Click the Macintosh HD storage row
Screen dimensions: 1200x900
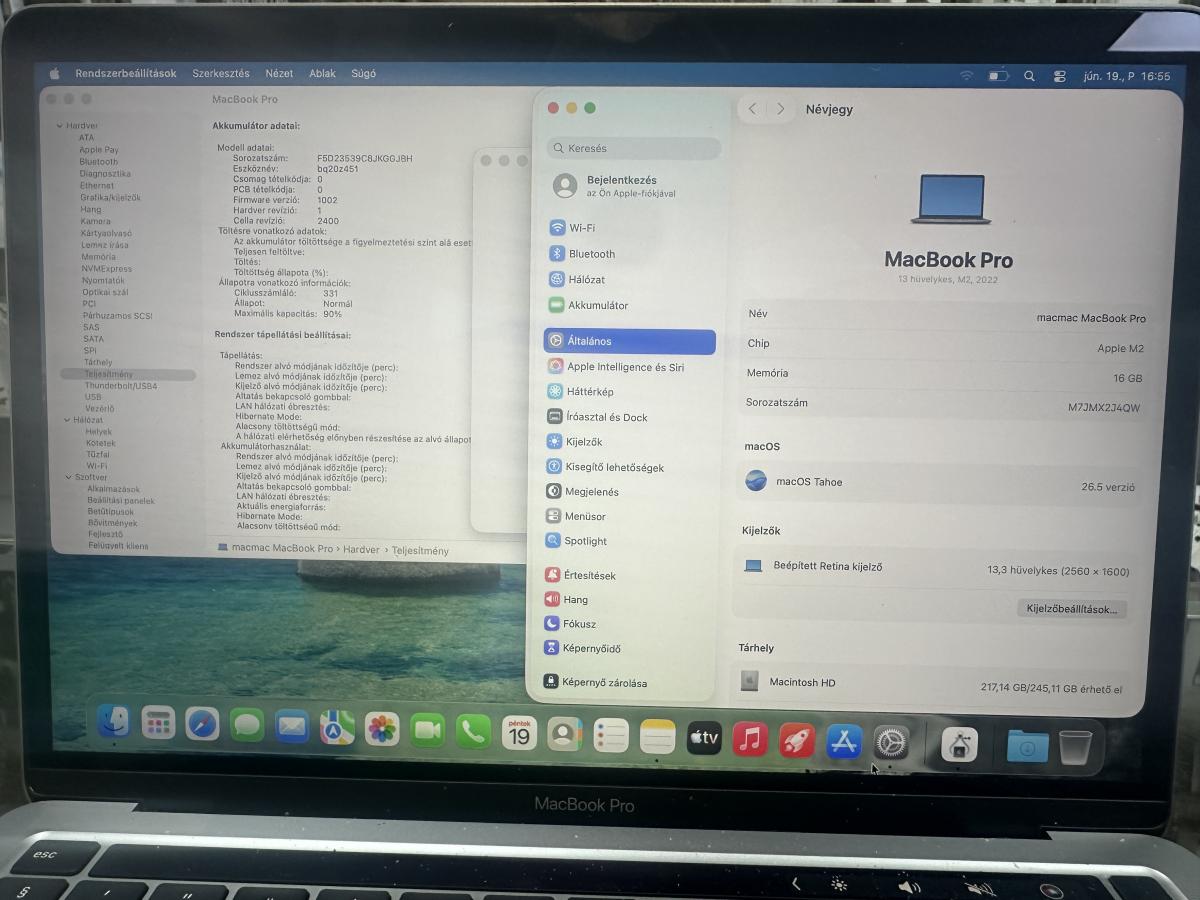click(935, 684)
